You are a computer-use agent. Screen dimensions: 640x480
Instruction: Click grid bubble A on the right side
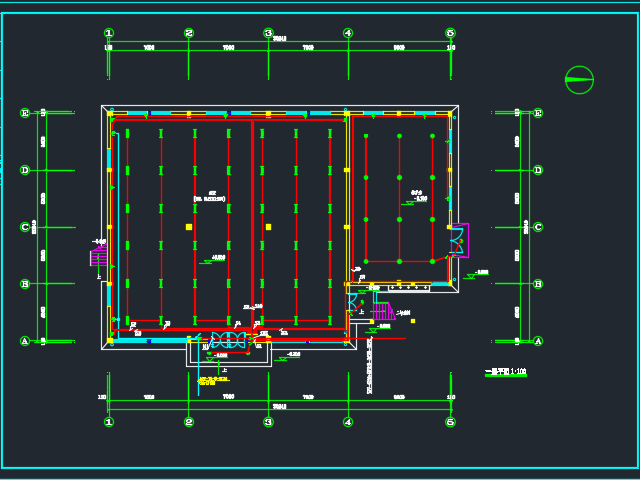(x=538, y=341)
